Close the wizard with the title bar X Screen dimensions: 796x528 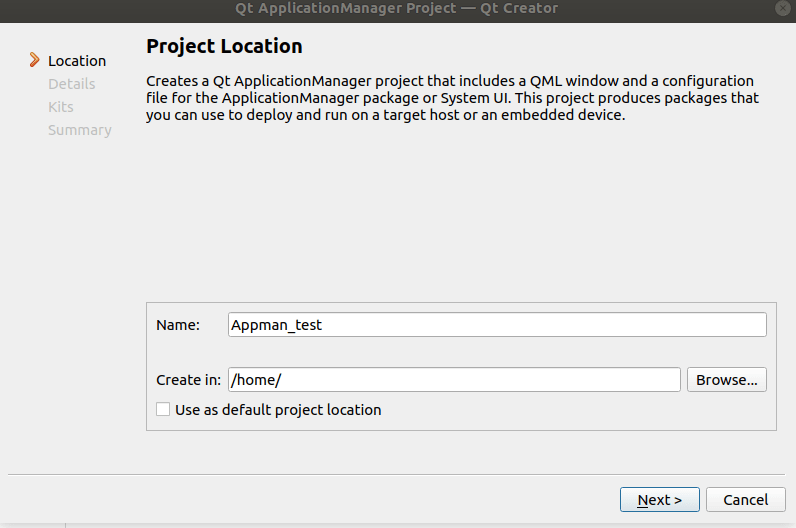pos(780,7)
